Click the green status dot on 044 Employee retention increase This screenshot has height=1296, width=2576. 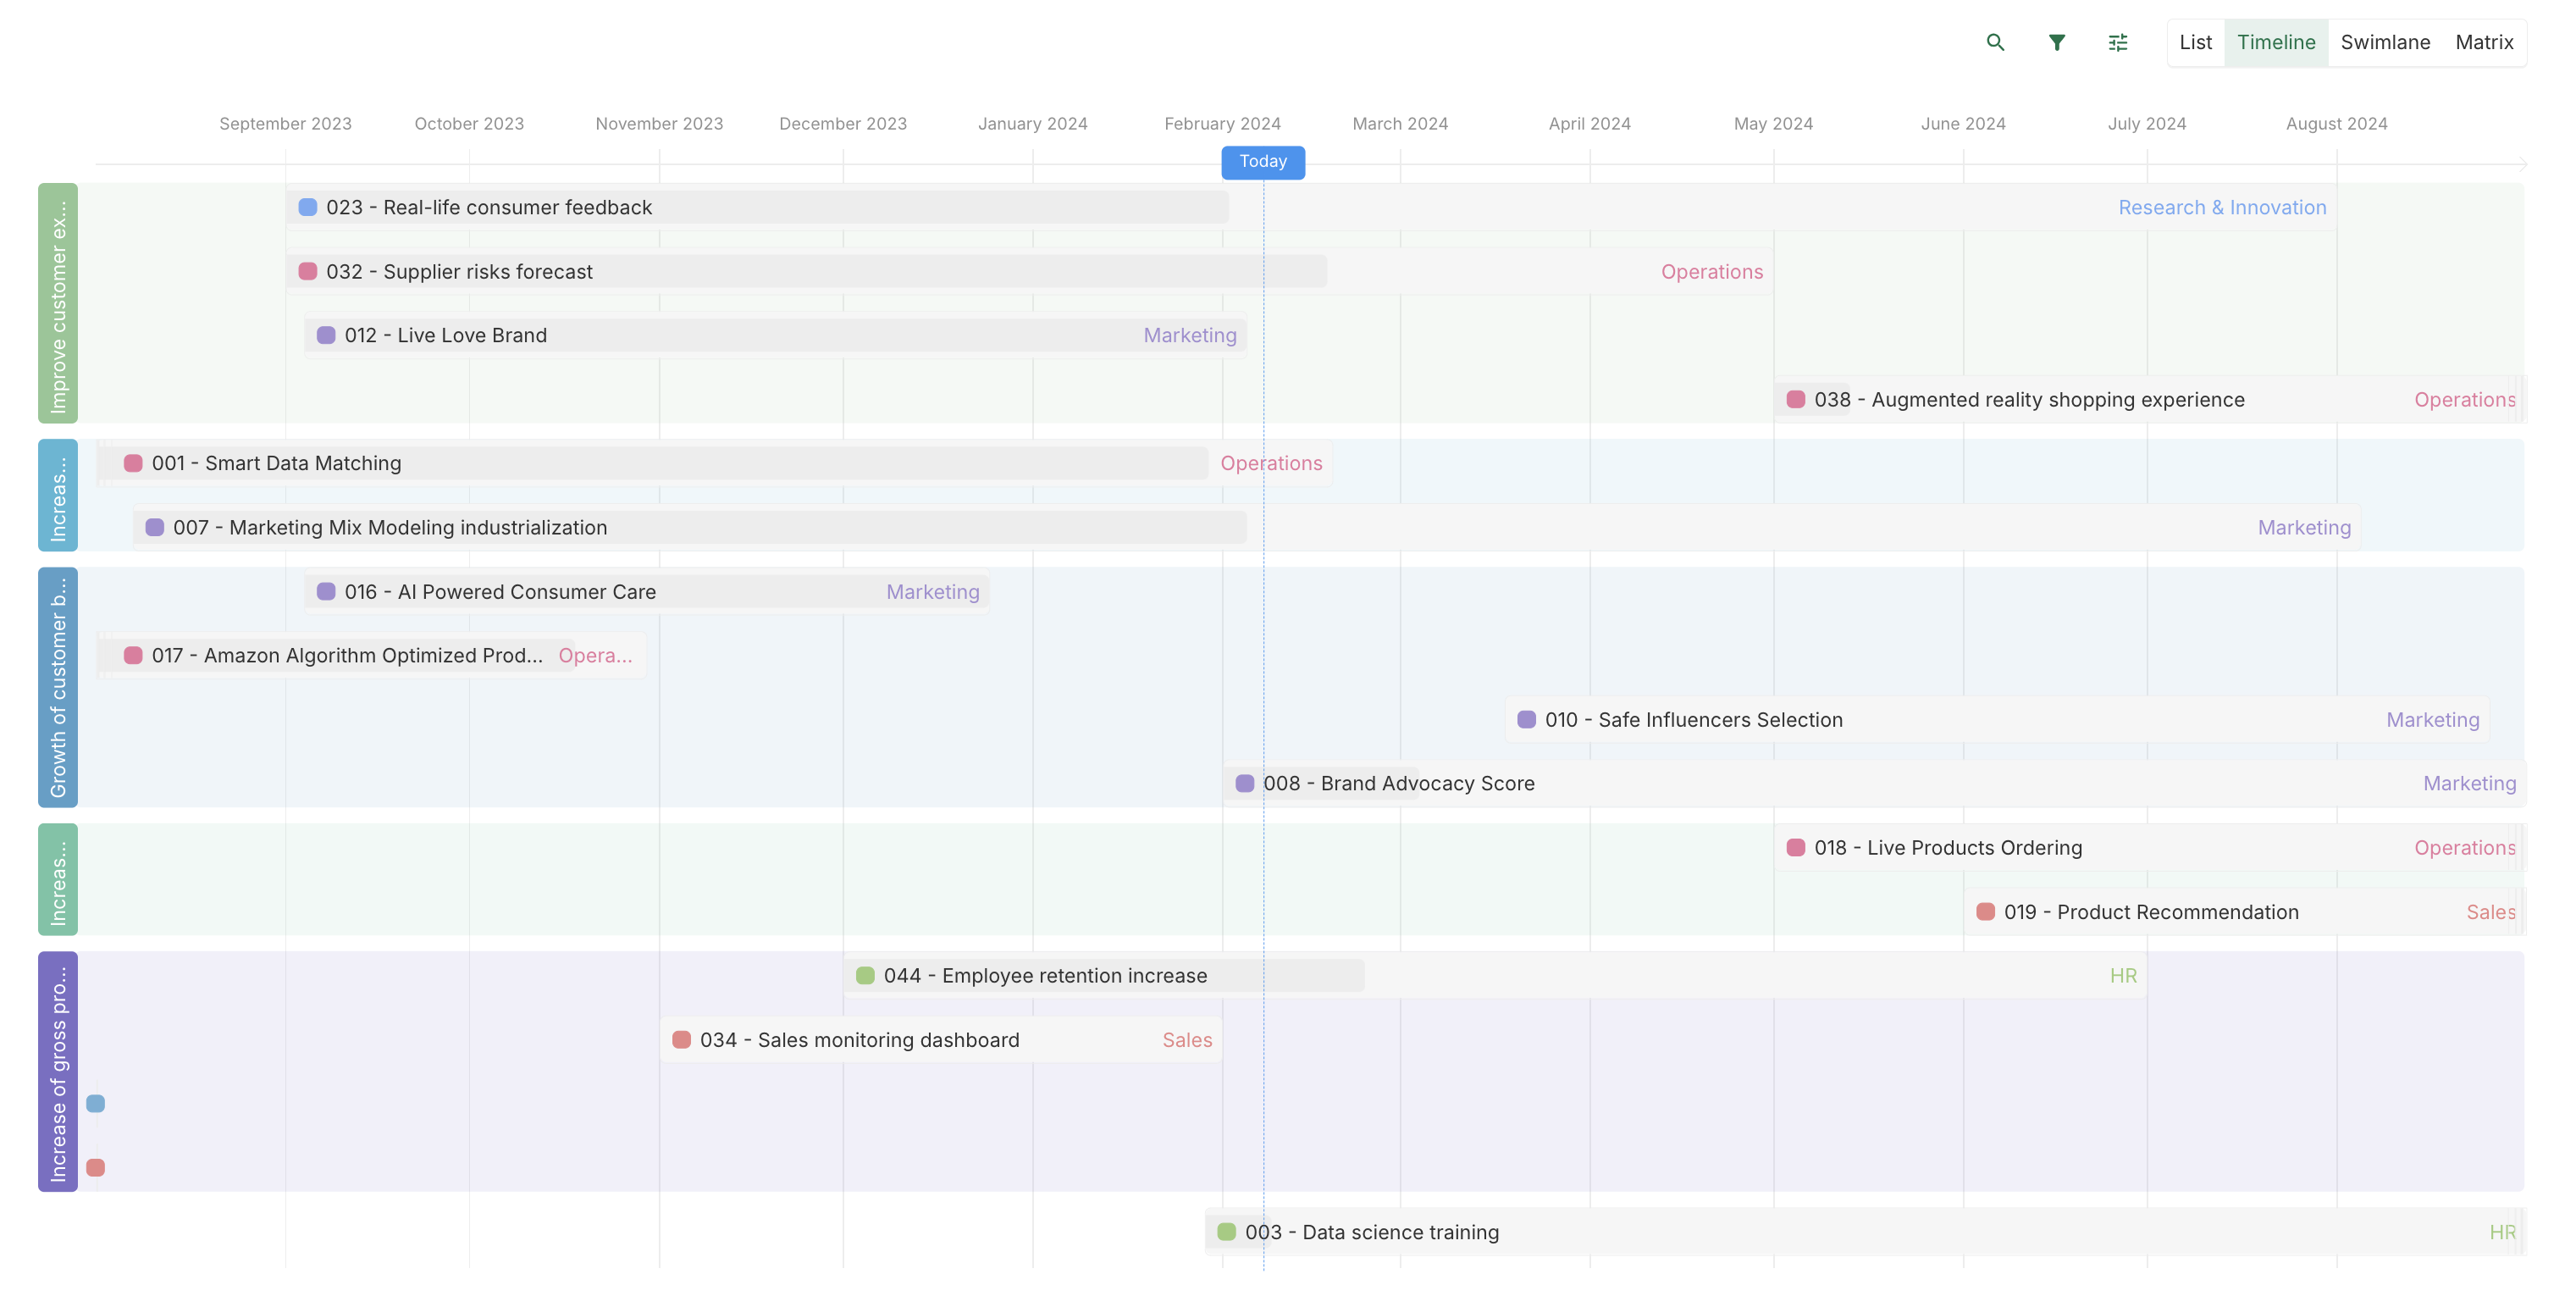pos(866,975)
